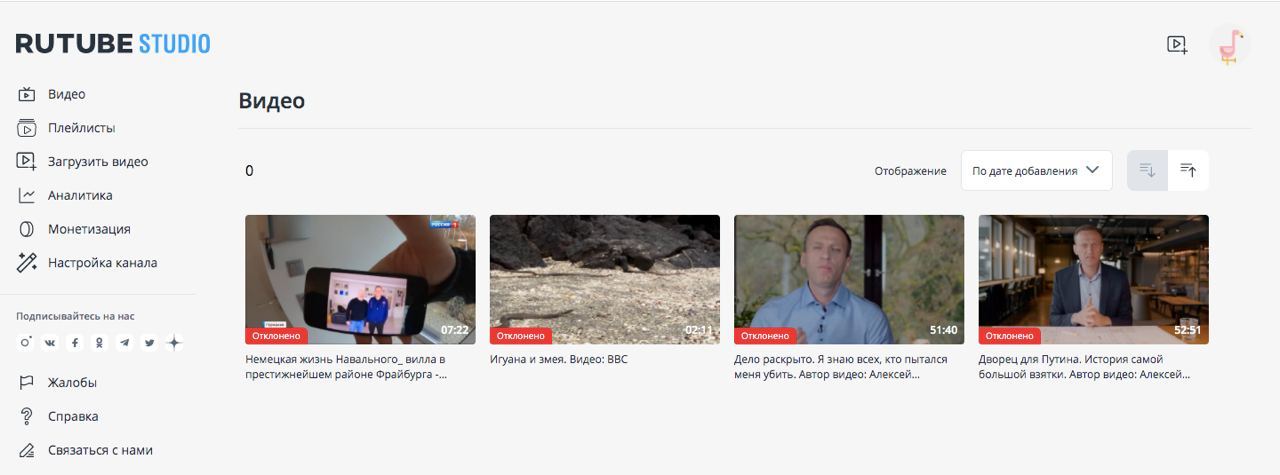Viewport: 1280px width, 475px height.
Task: Click the Монетизация icon
Action: 27,229
